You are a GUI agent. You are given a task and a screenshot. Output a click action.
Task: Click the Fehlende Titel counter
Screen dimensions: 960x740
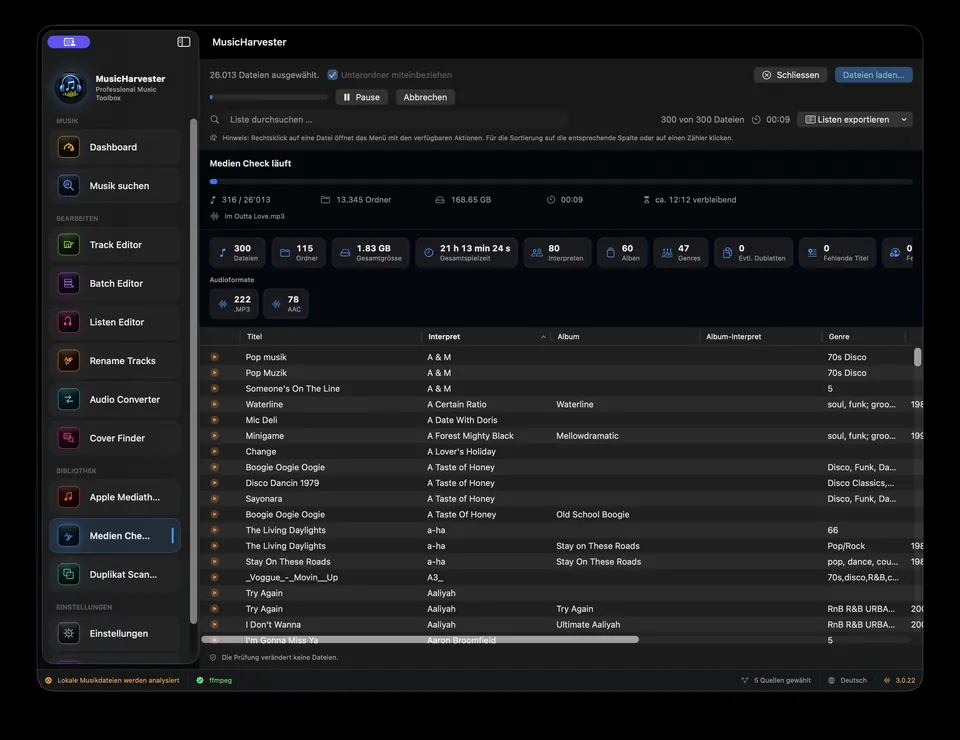tap(837, 252)
